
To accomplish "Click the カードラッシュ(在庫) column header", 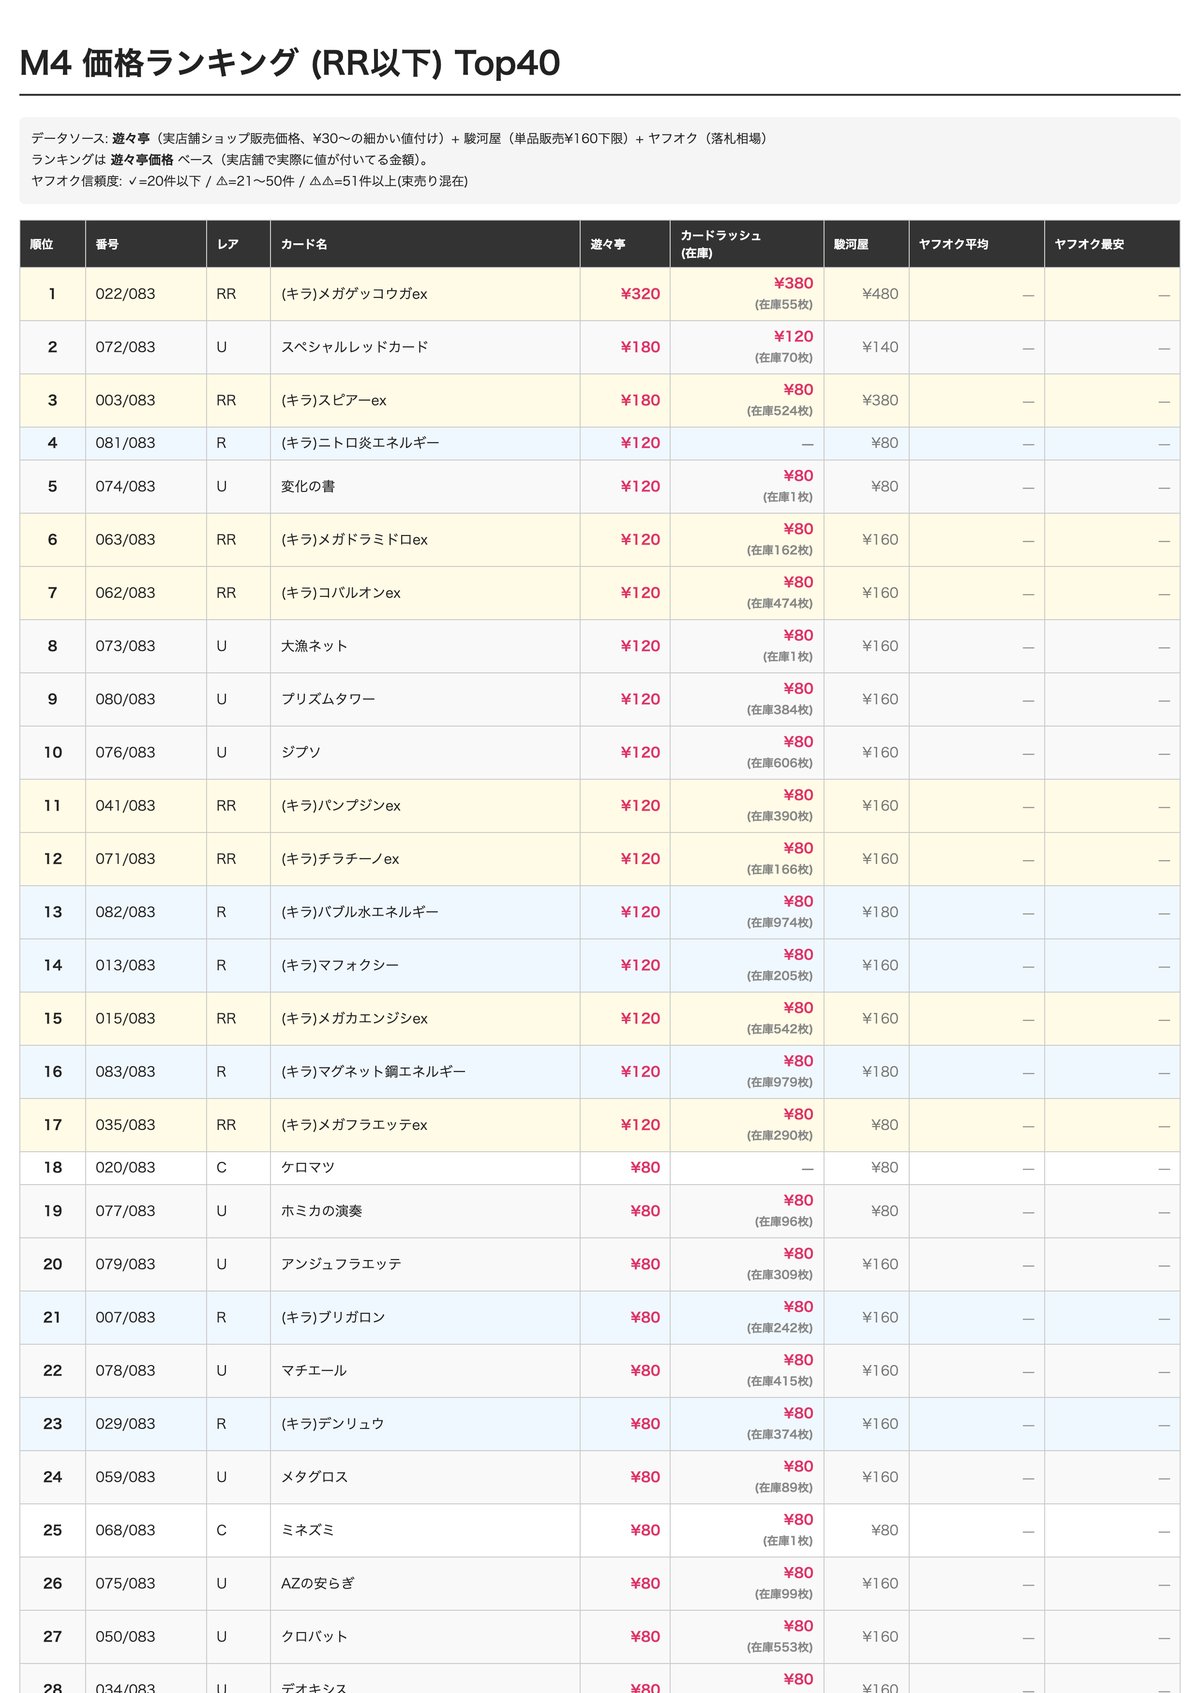I will pyautogui.click(x=747, y=244).
